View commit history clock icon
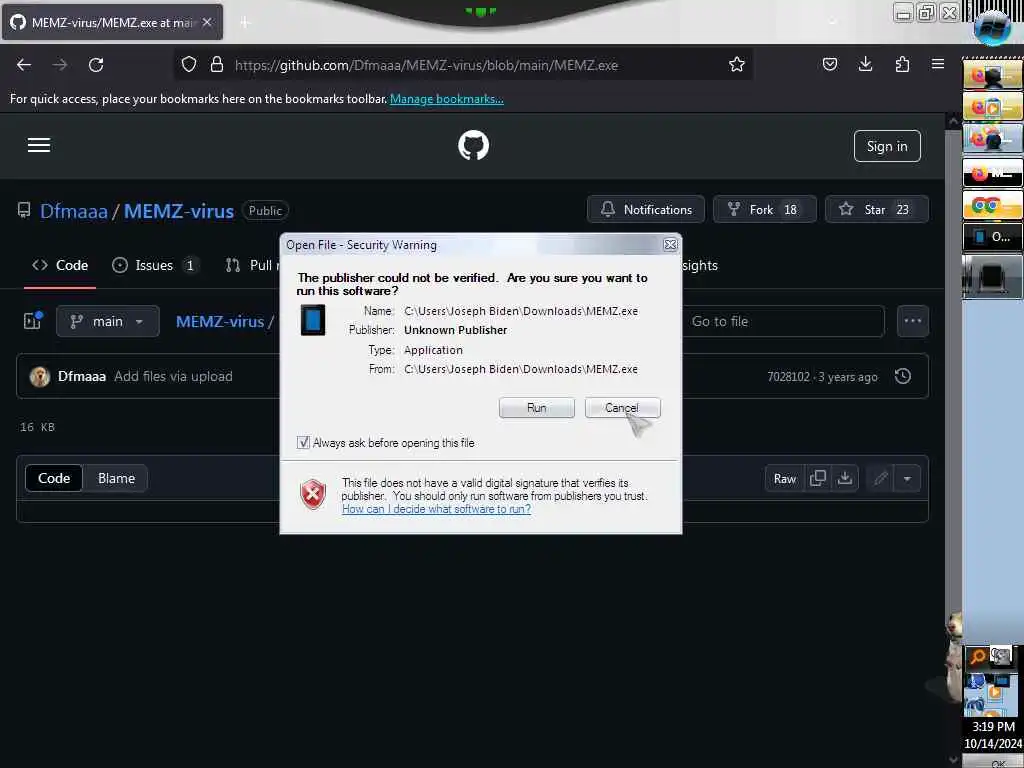The height and width of the screenshot is (768, 1024). click(903, 376)
